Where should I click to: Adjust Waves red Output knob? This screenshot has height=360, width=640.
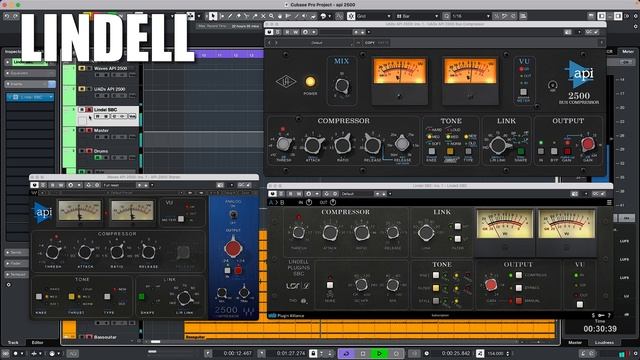[233, 248]
